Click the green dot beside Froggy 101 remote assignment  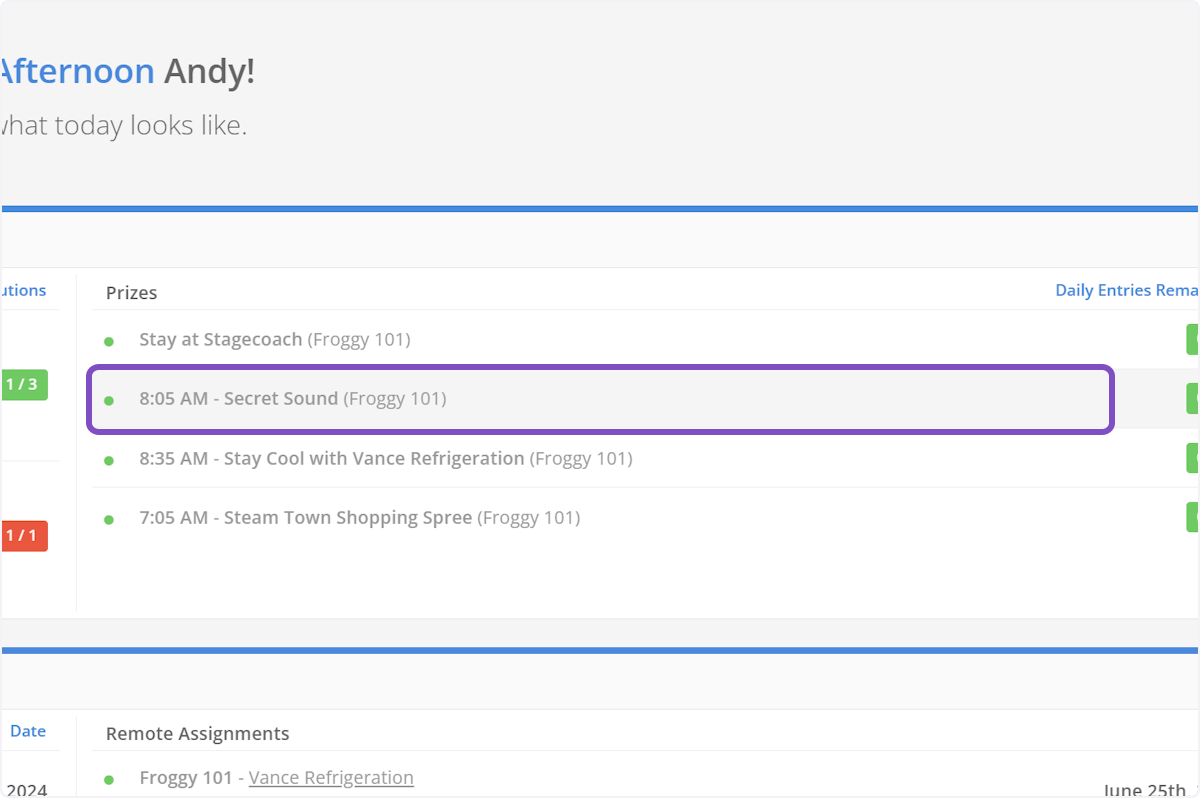pos(109,779)
